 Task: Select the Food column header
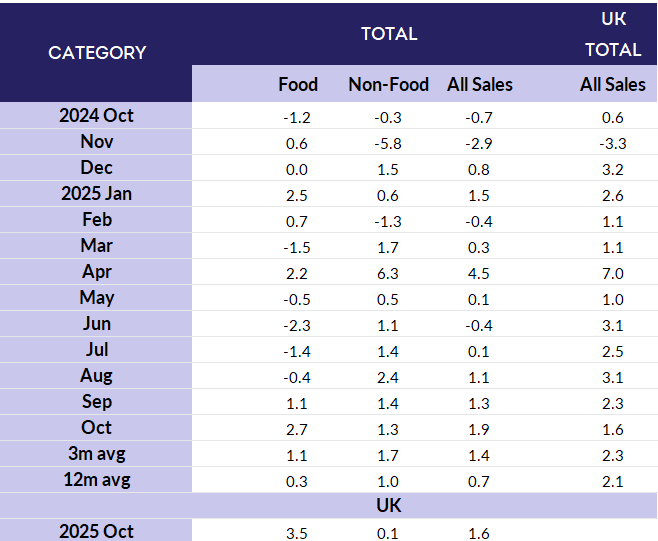[298, 85]
